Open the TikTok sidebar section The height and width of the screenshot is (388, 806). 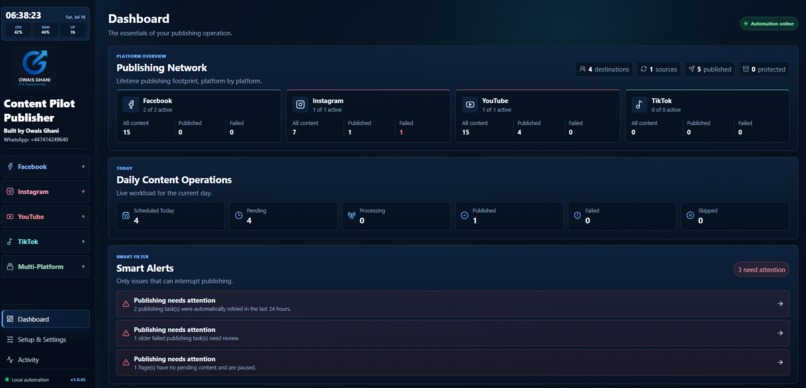pos(45,242)
